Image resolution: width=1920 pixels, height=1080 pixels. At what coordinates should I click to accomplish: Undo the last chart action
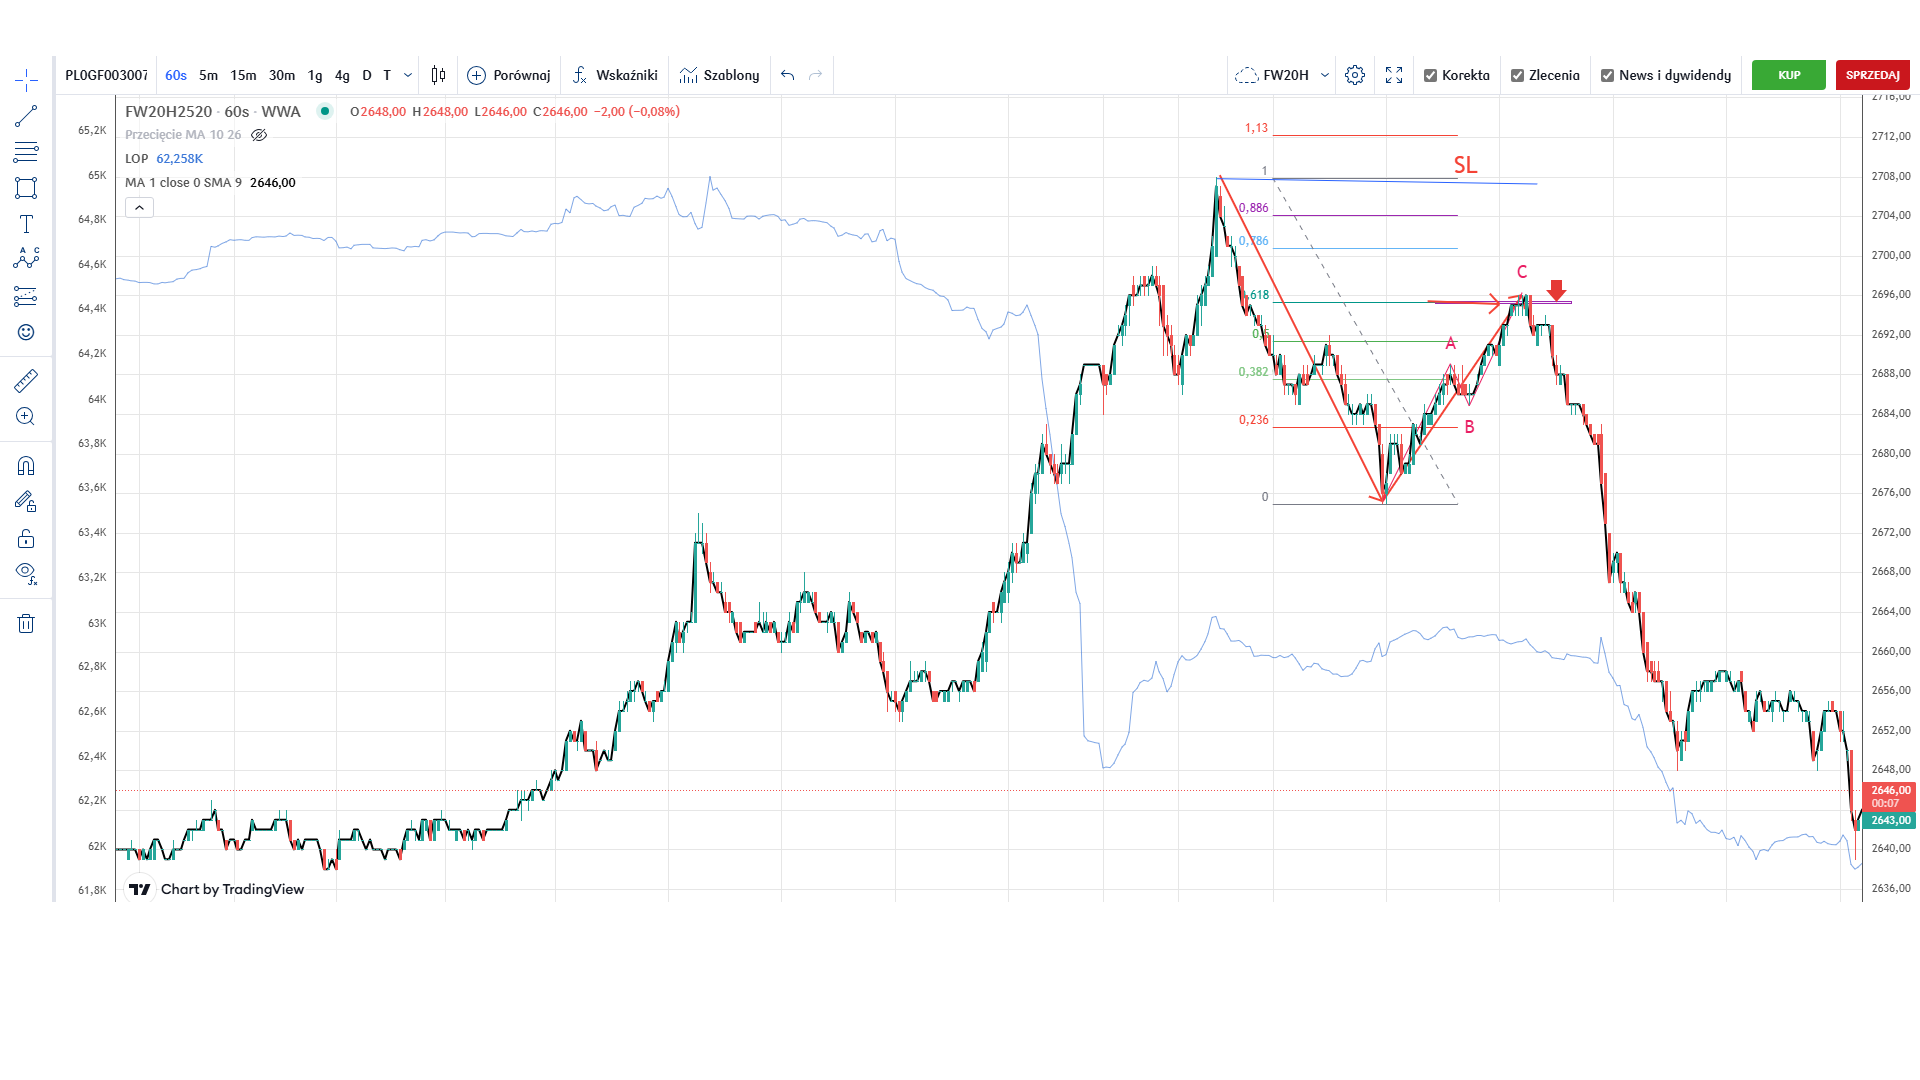(x=788, y=75)
